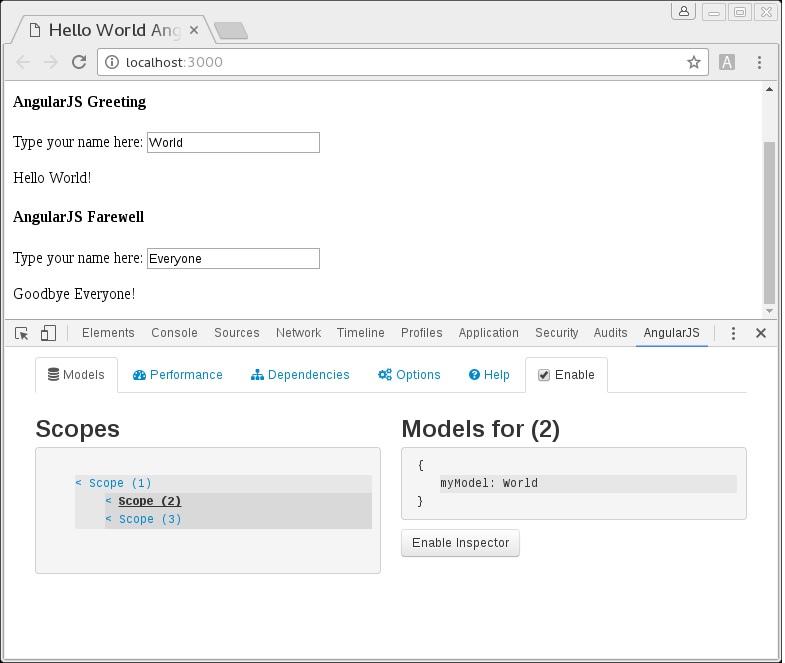Close the browser window

coord(766,12)
